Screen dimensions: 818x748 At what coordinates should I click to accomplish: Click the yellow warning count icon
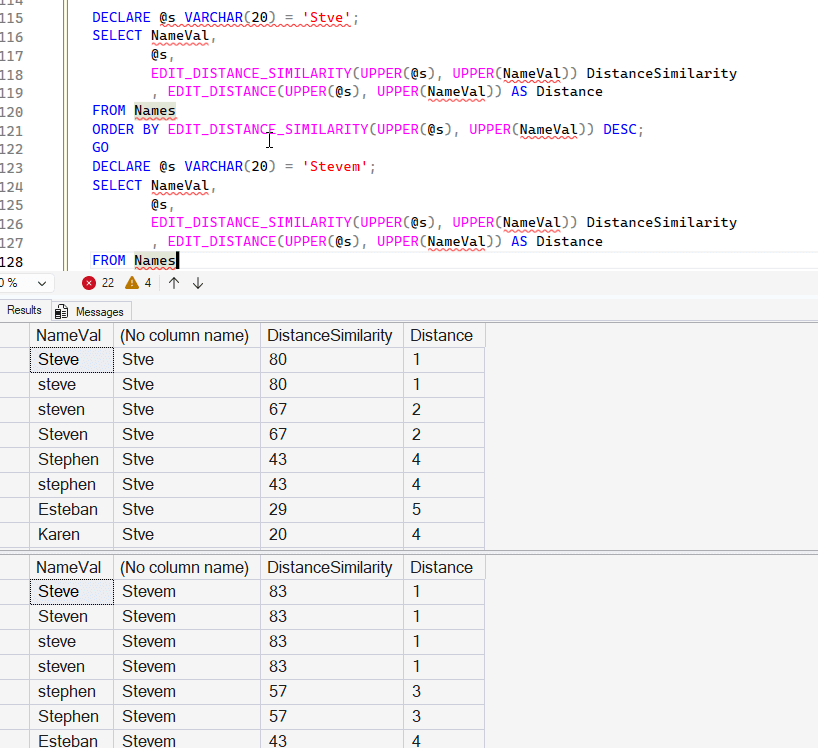(132, 283)
